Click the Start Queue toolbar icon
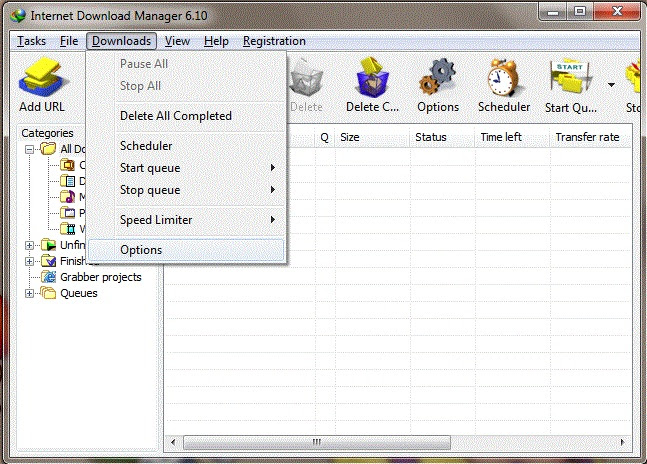 (x=571, y=78)
